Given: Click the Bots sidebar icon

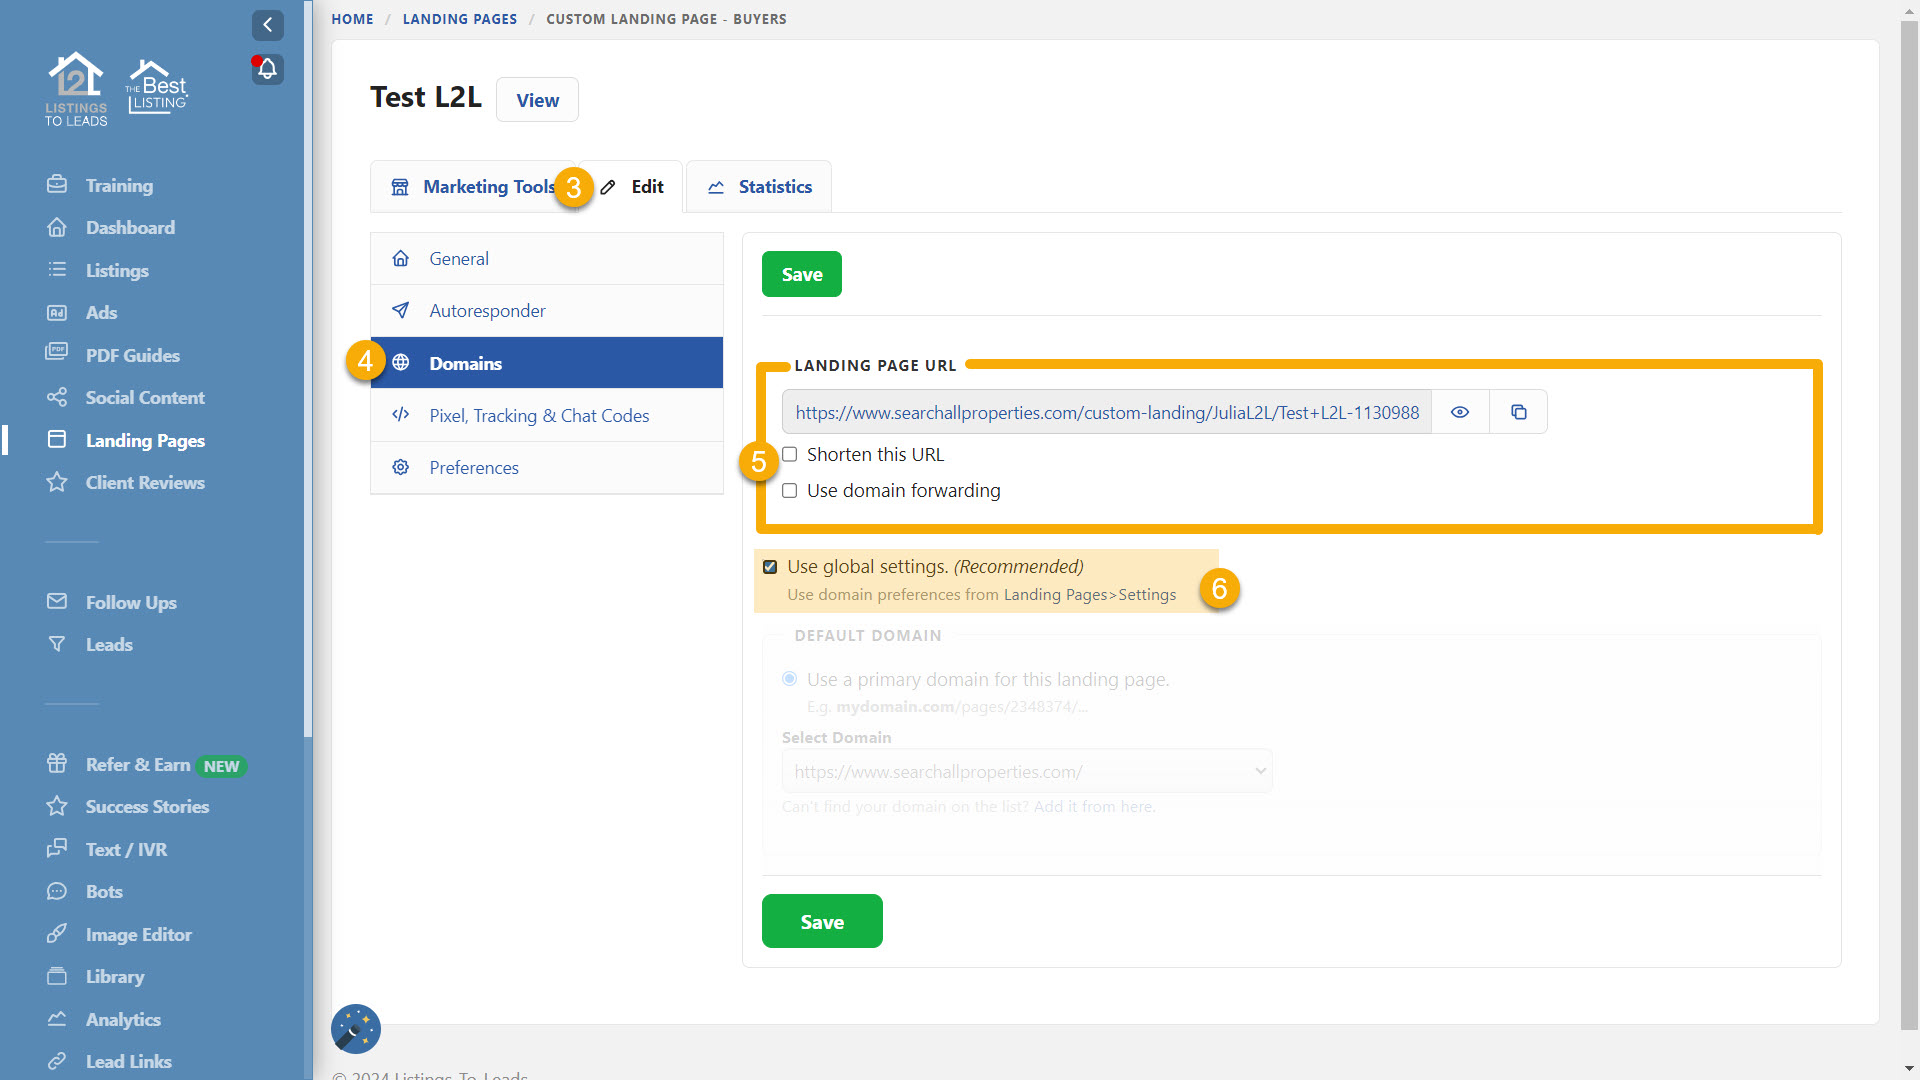Looking at the screenshot, I should point(57,891).
